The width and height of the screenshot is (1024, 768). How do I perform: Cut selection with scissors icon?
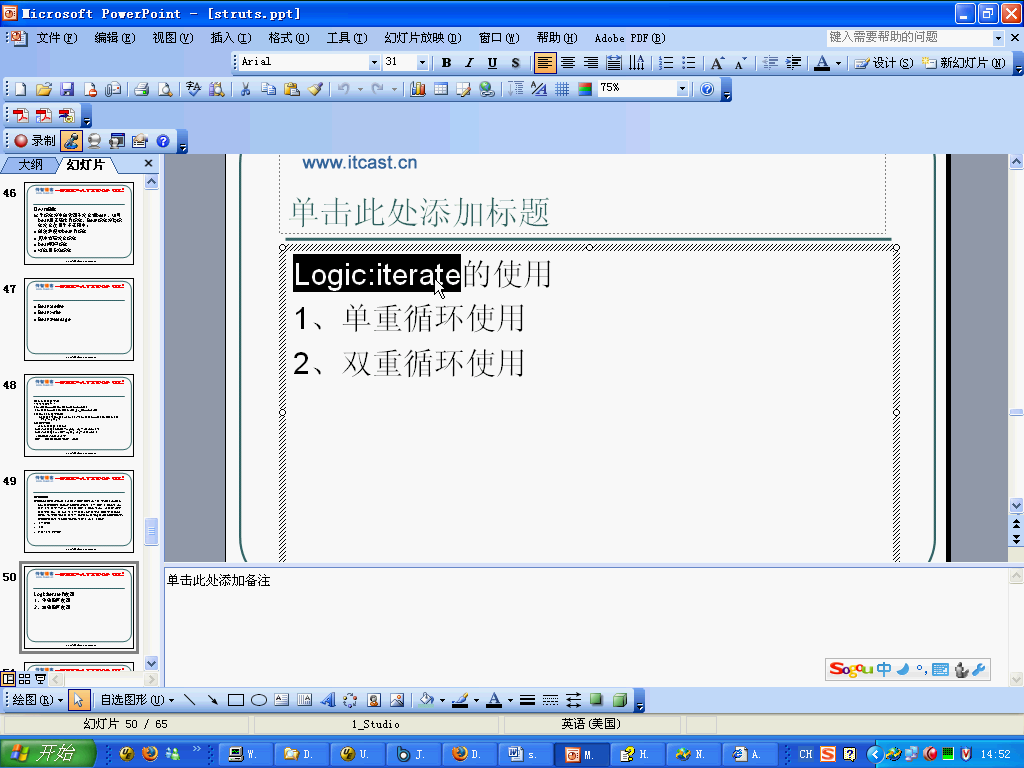[246, 89]
